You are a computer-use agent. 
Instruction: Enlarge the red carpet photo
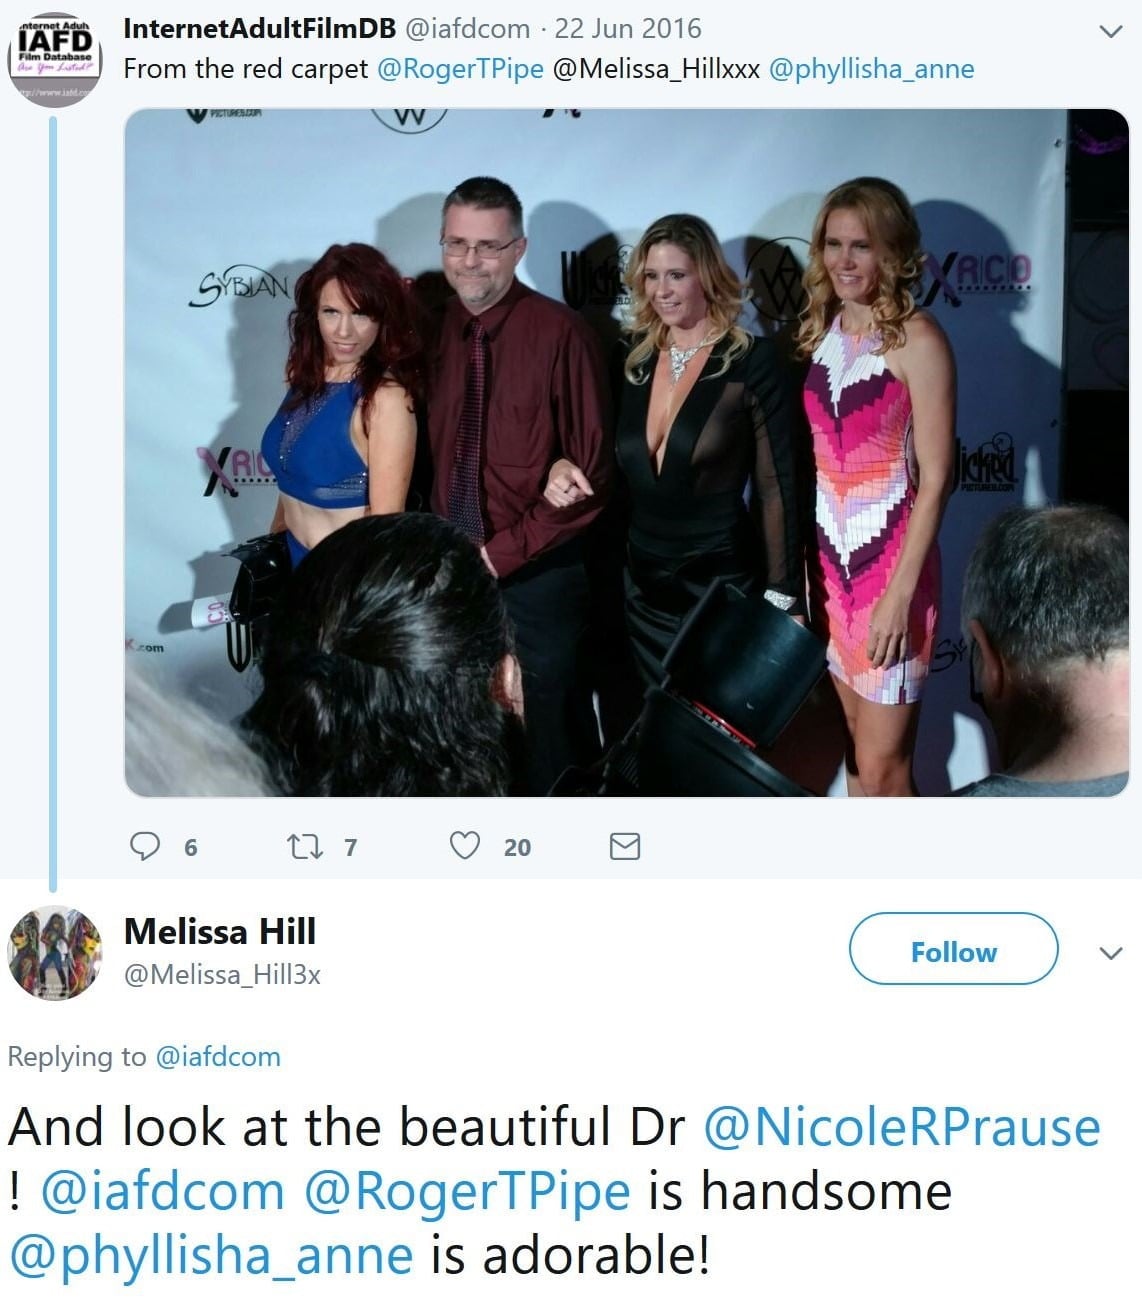coord(626,452)
